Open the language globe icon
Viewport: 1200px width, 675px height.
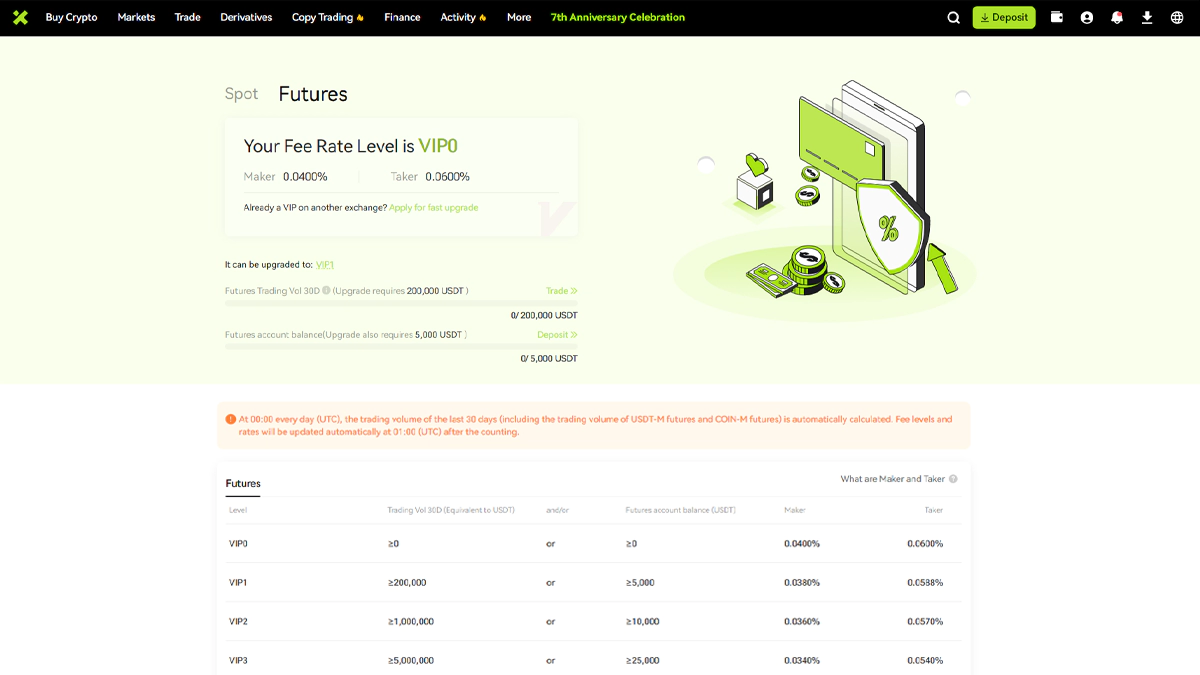(x=1177, y=18)
